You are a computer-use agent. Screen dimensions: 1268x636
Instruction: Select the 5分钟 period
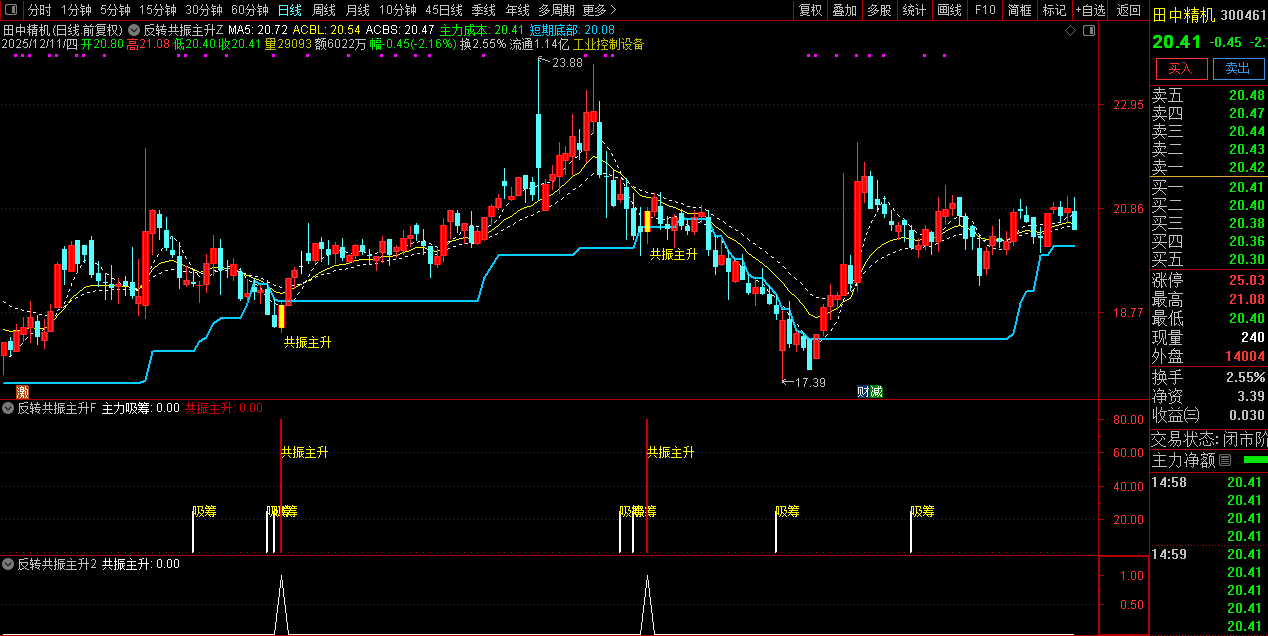[115, 10]
